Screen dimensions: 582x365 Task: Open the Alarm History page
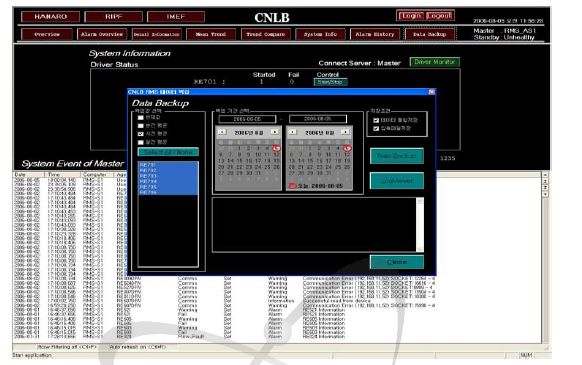point(375,34)
